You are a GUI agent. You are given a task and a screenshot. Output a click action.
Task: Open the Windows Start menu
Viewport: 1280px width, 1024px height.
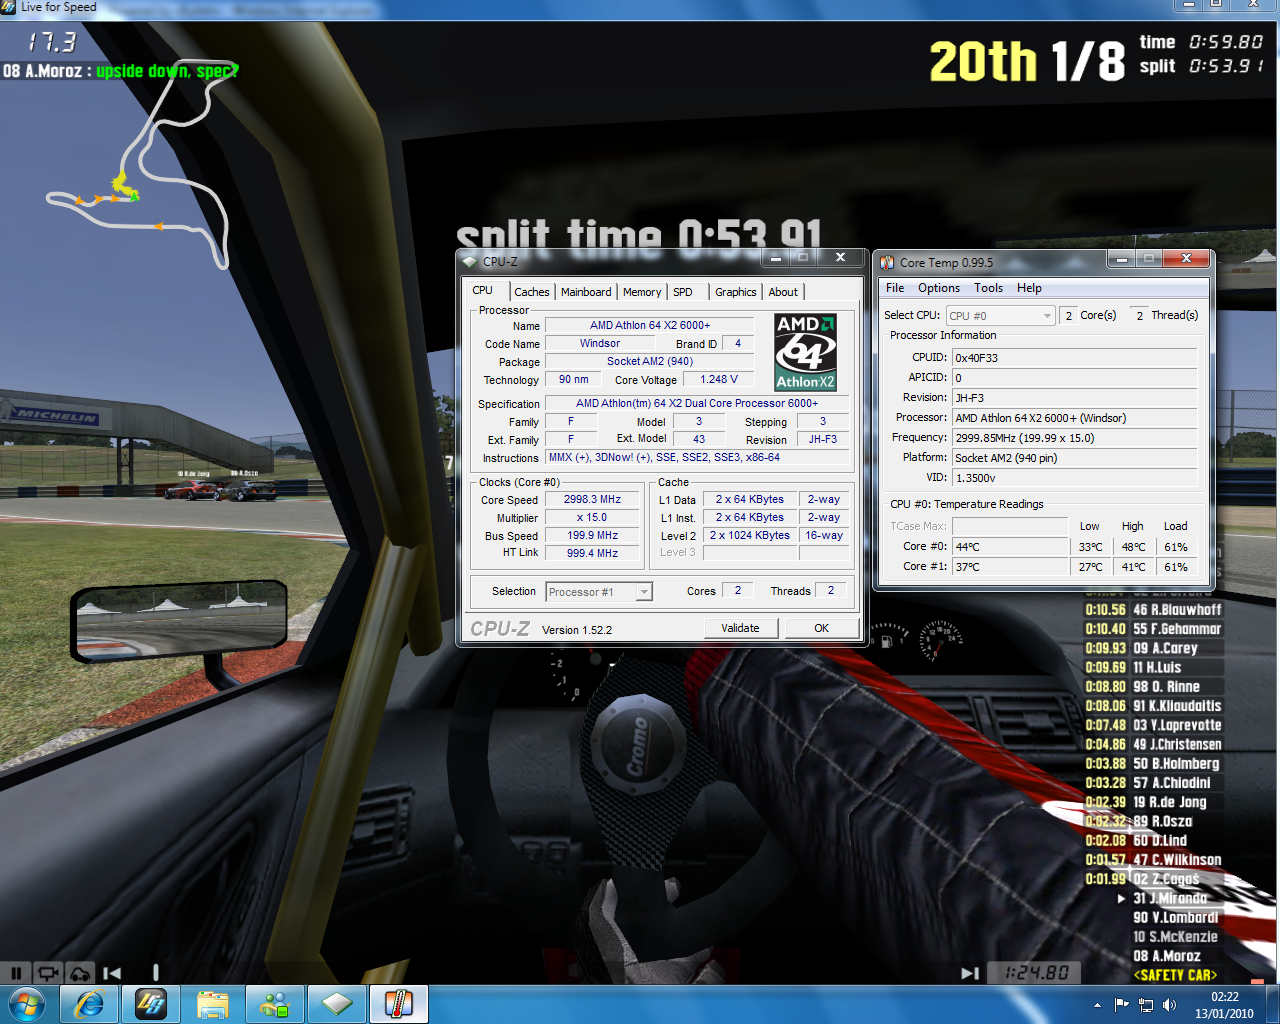(x=26, y=1004)
